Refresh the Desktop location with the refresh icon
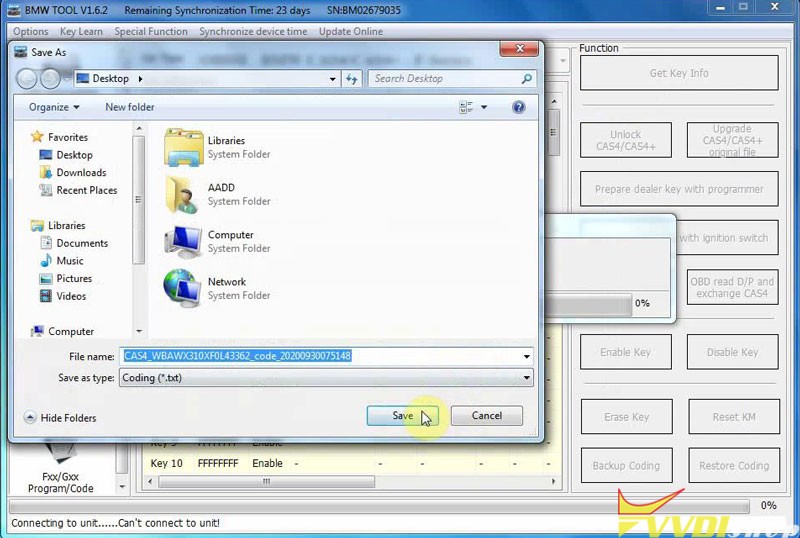 [x=352, y=79]
